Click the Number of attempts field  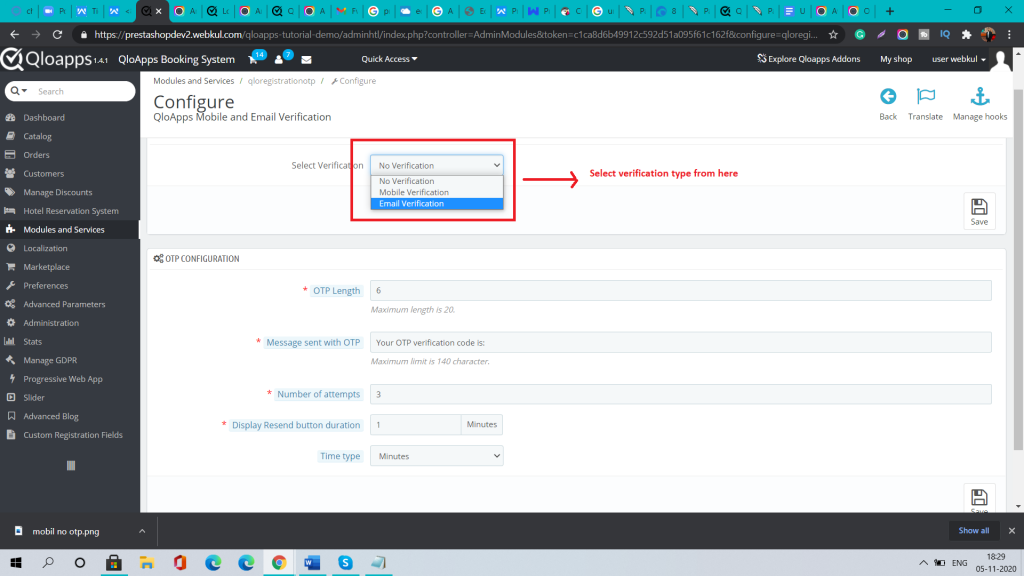tap(680, 394)
